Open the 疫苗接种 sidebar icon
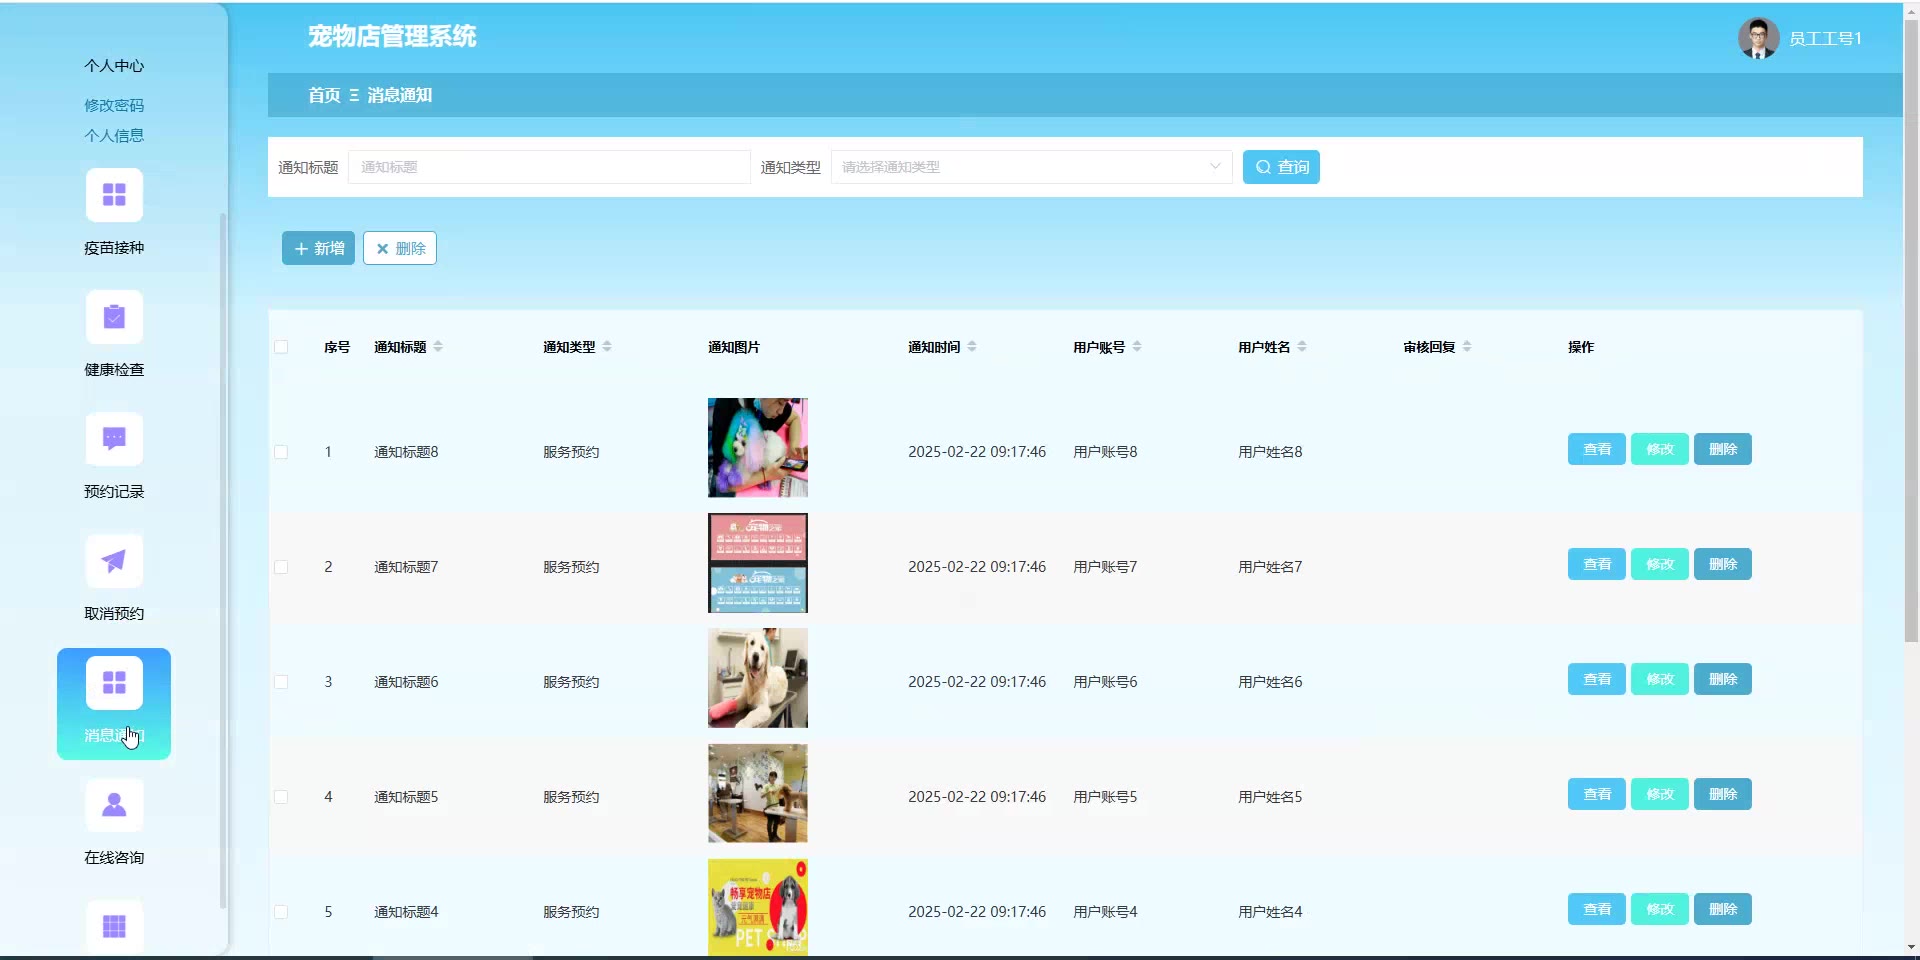This screenshot has height=960, width=1920. [114, 195]
